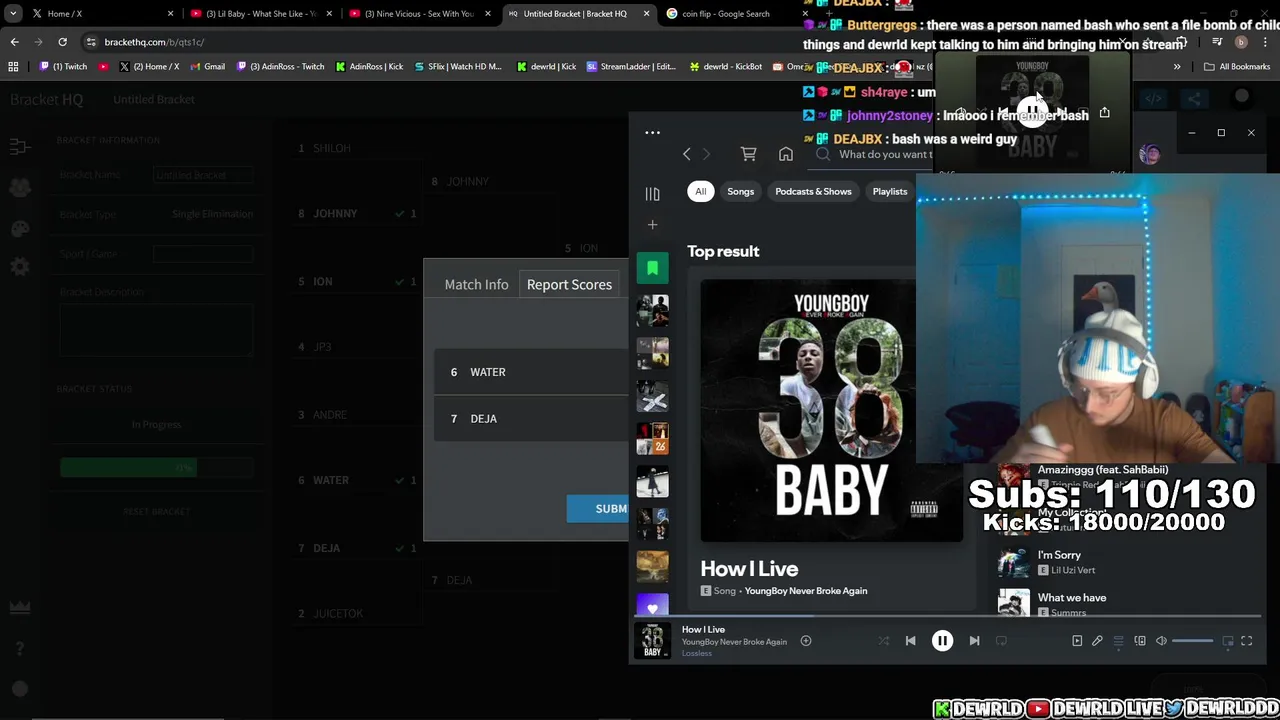Pause the video overlay

coord(1032,110)
